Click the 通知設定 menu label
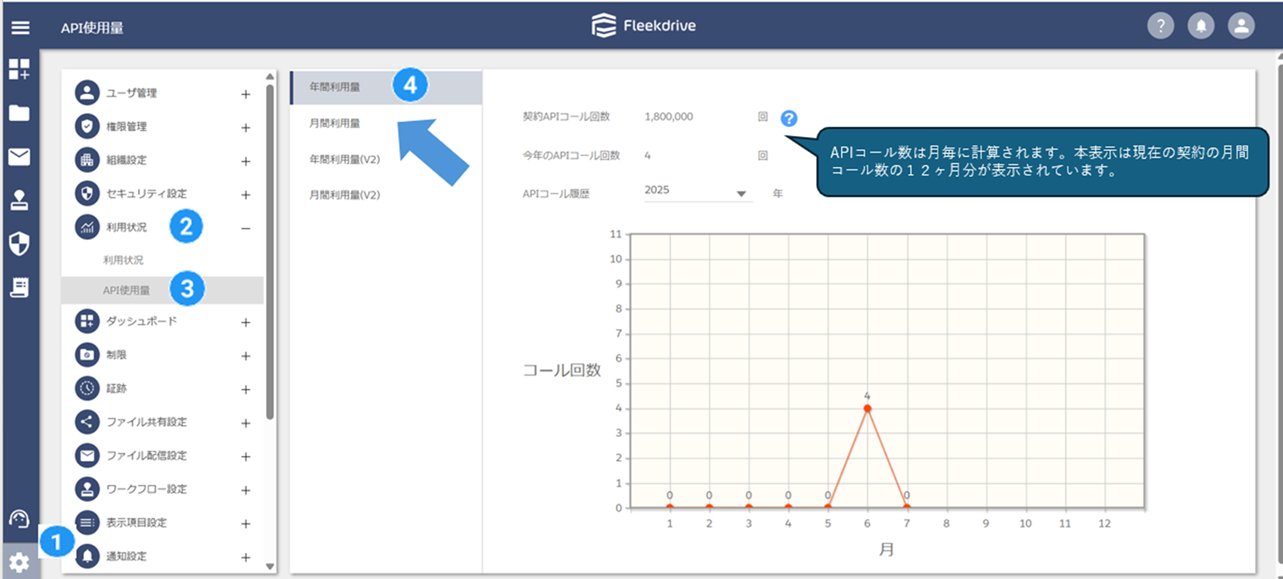 (x=127, y=556)
